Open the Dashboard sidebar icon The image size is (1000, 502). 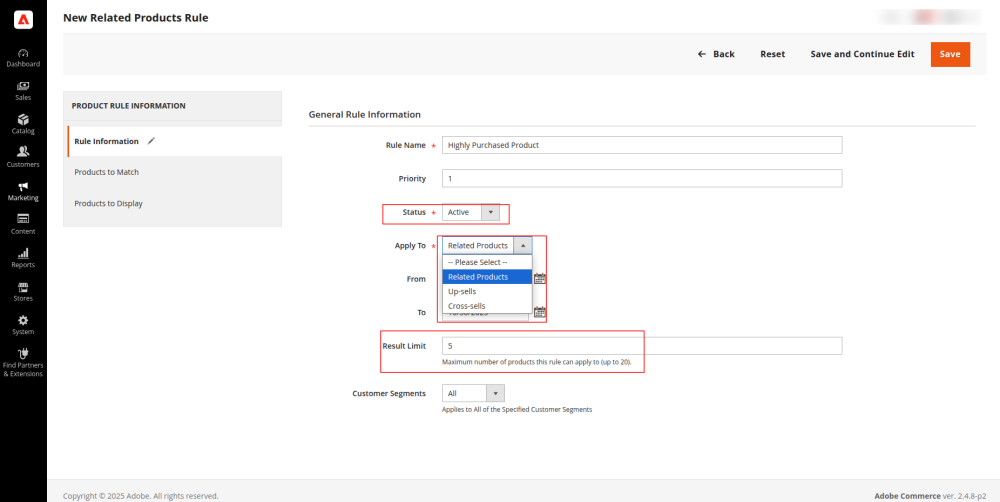(23, 57)
